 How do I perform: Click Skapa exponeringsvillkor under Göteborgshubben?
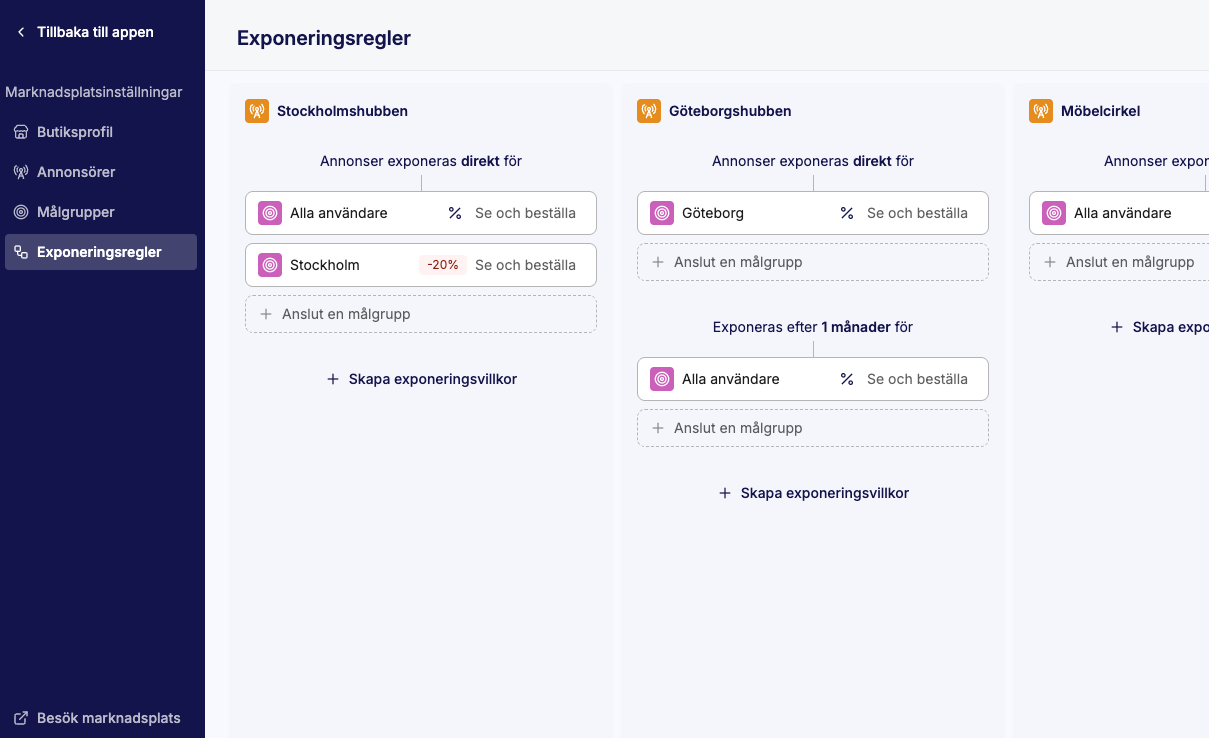pyautogui.click(x=813, y=493)
